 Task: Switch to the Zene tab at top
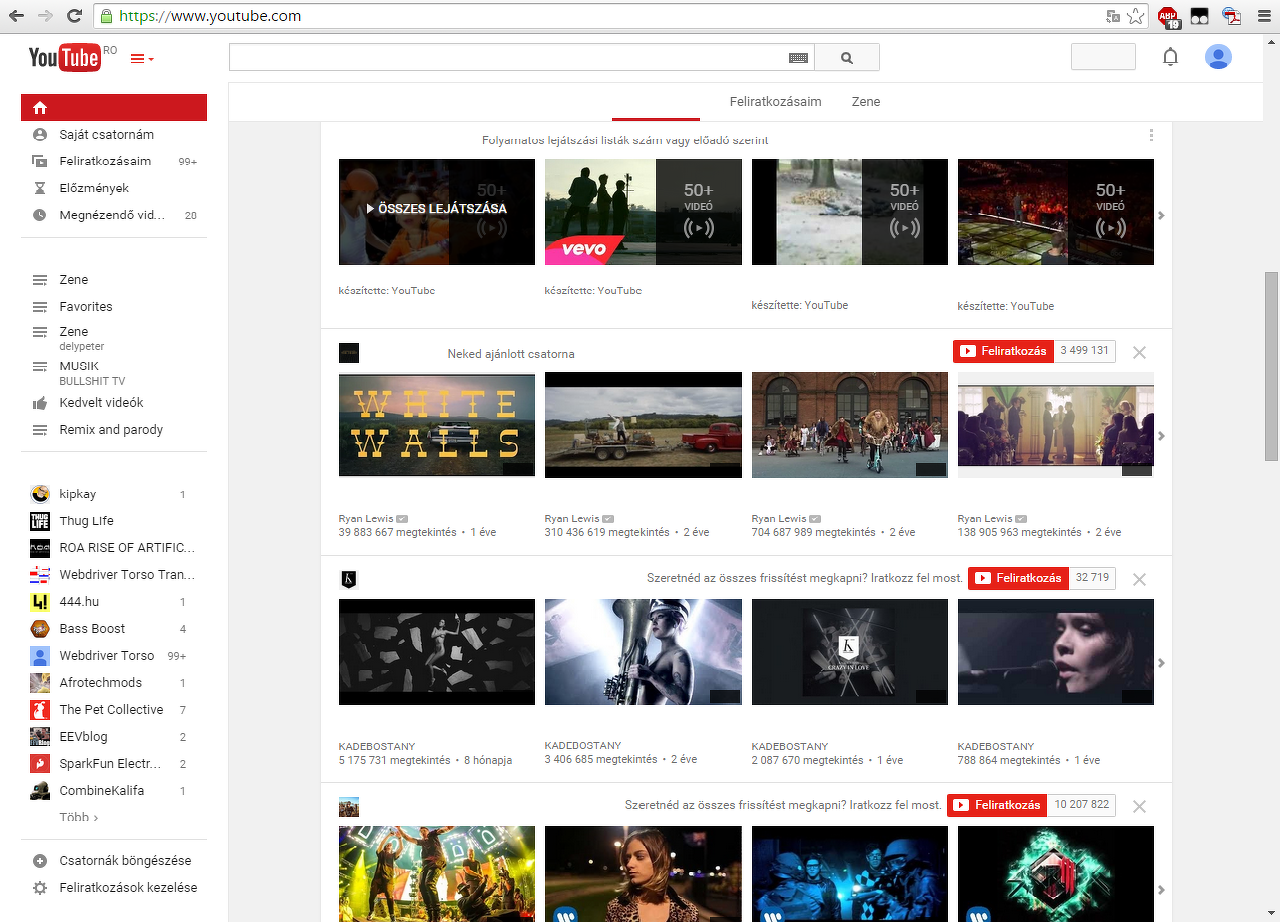point(866,102)
